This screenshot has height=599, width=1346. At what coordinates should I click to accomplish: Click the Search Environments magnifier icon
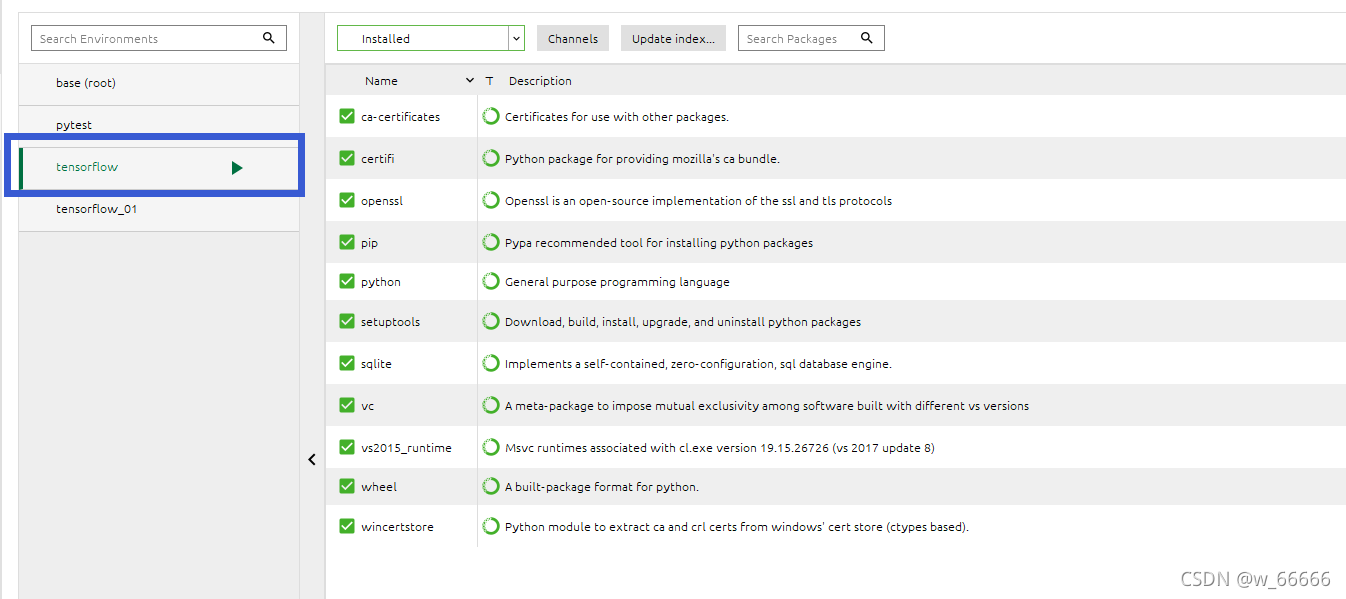pyautogui.click(x=269, y=38)
